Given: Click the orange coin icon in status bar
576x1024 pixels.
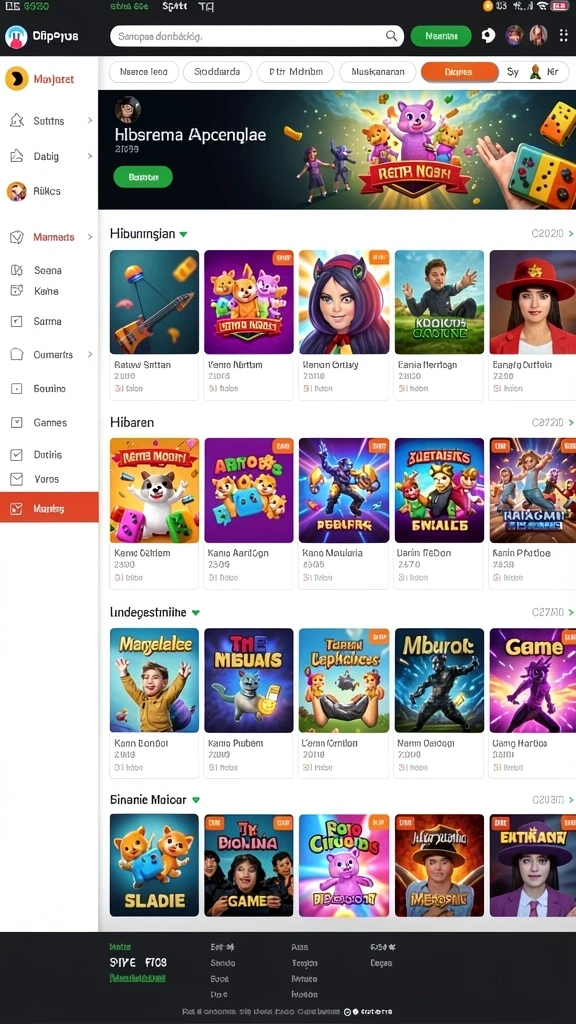Looking at the screenshot, I should [x=487, y=6].
